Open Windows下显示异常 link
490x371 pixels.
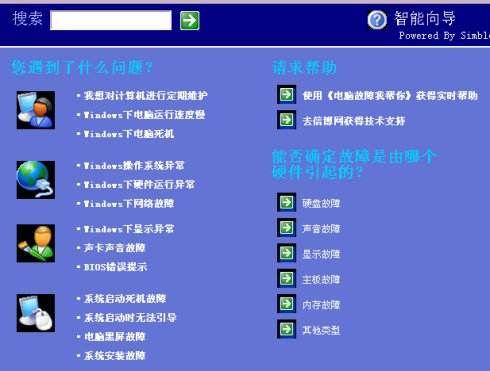point(129,229)
